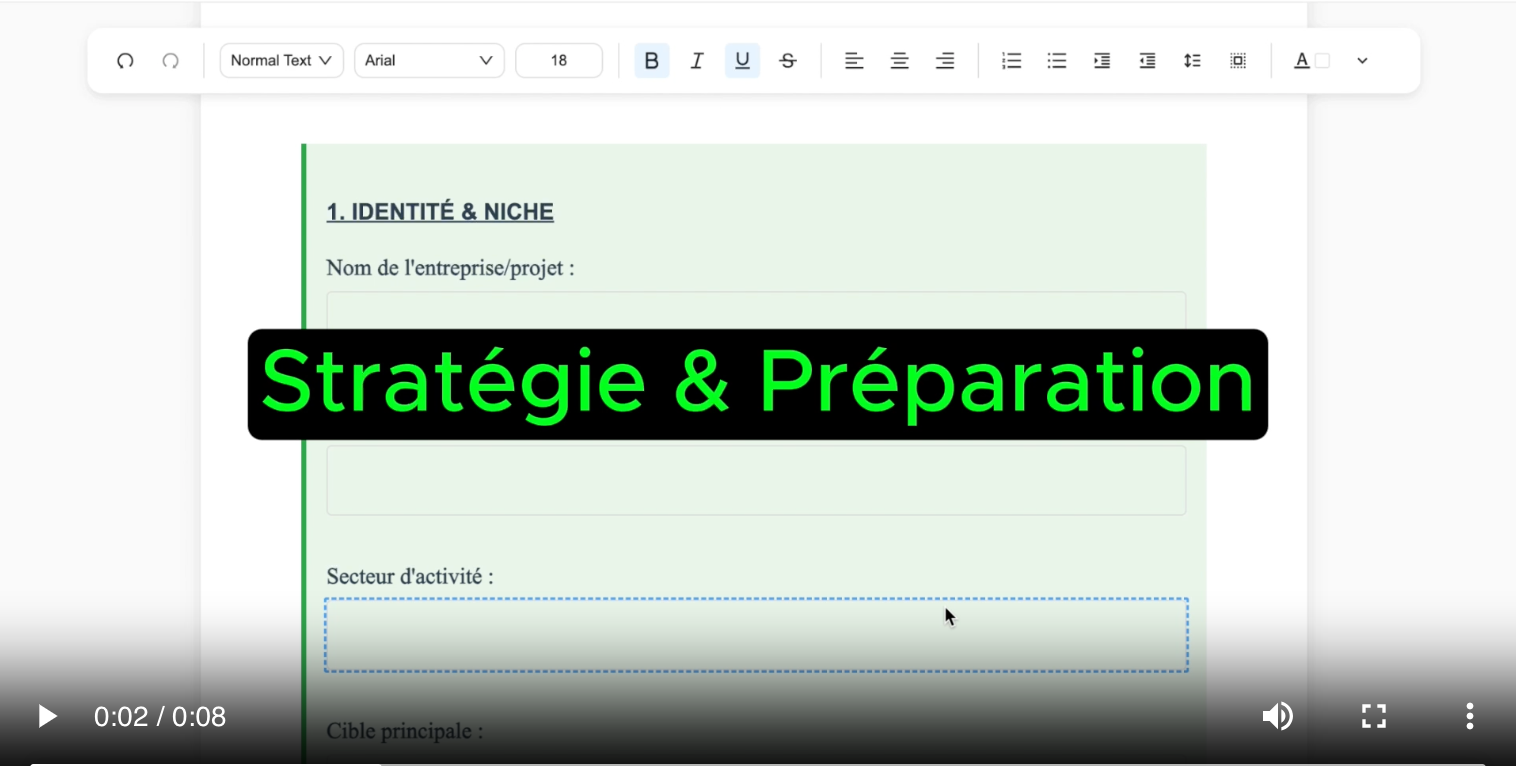This screenshot has width=1516, height=766.
Task: Insert a numbered list
Action: point(1011,61)
